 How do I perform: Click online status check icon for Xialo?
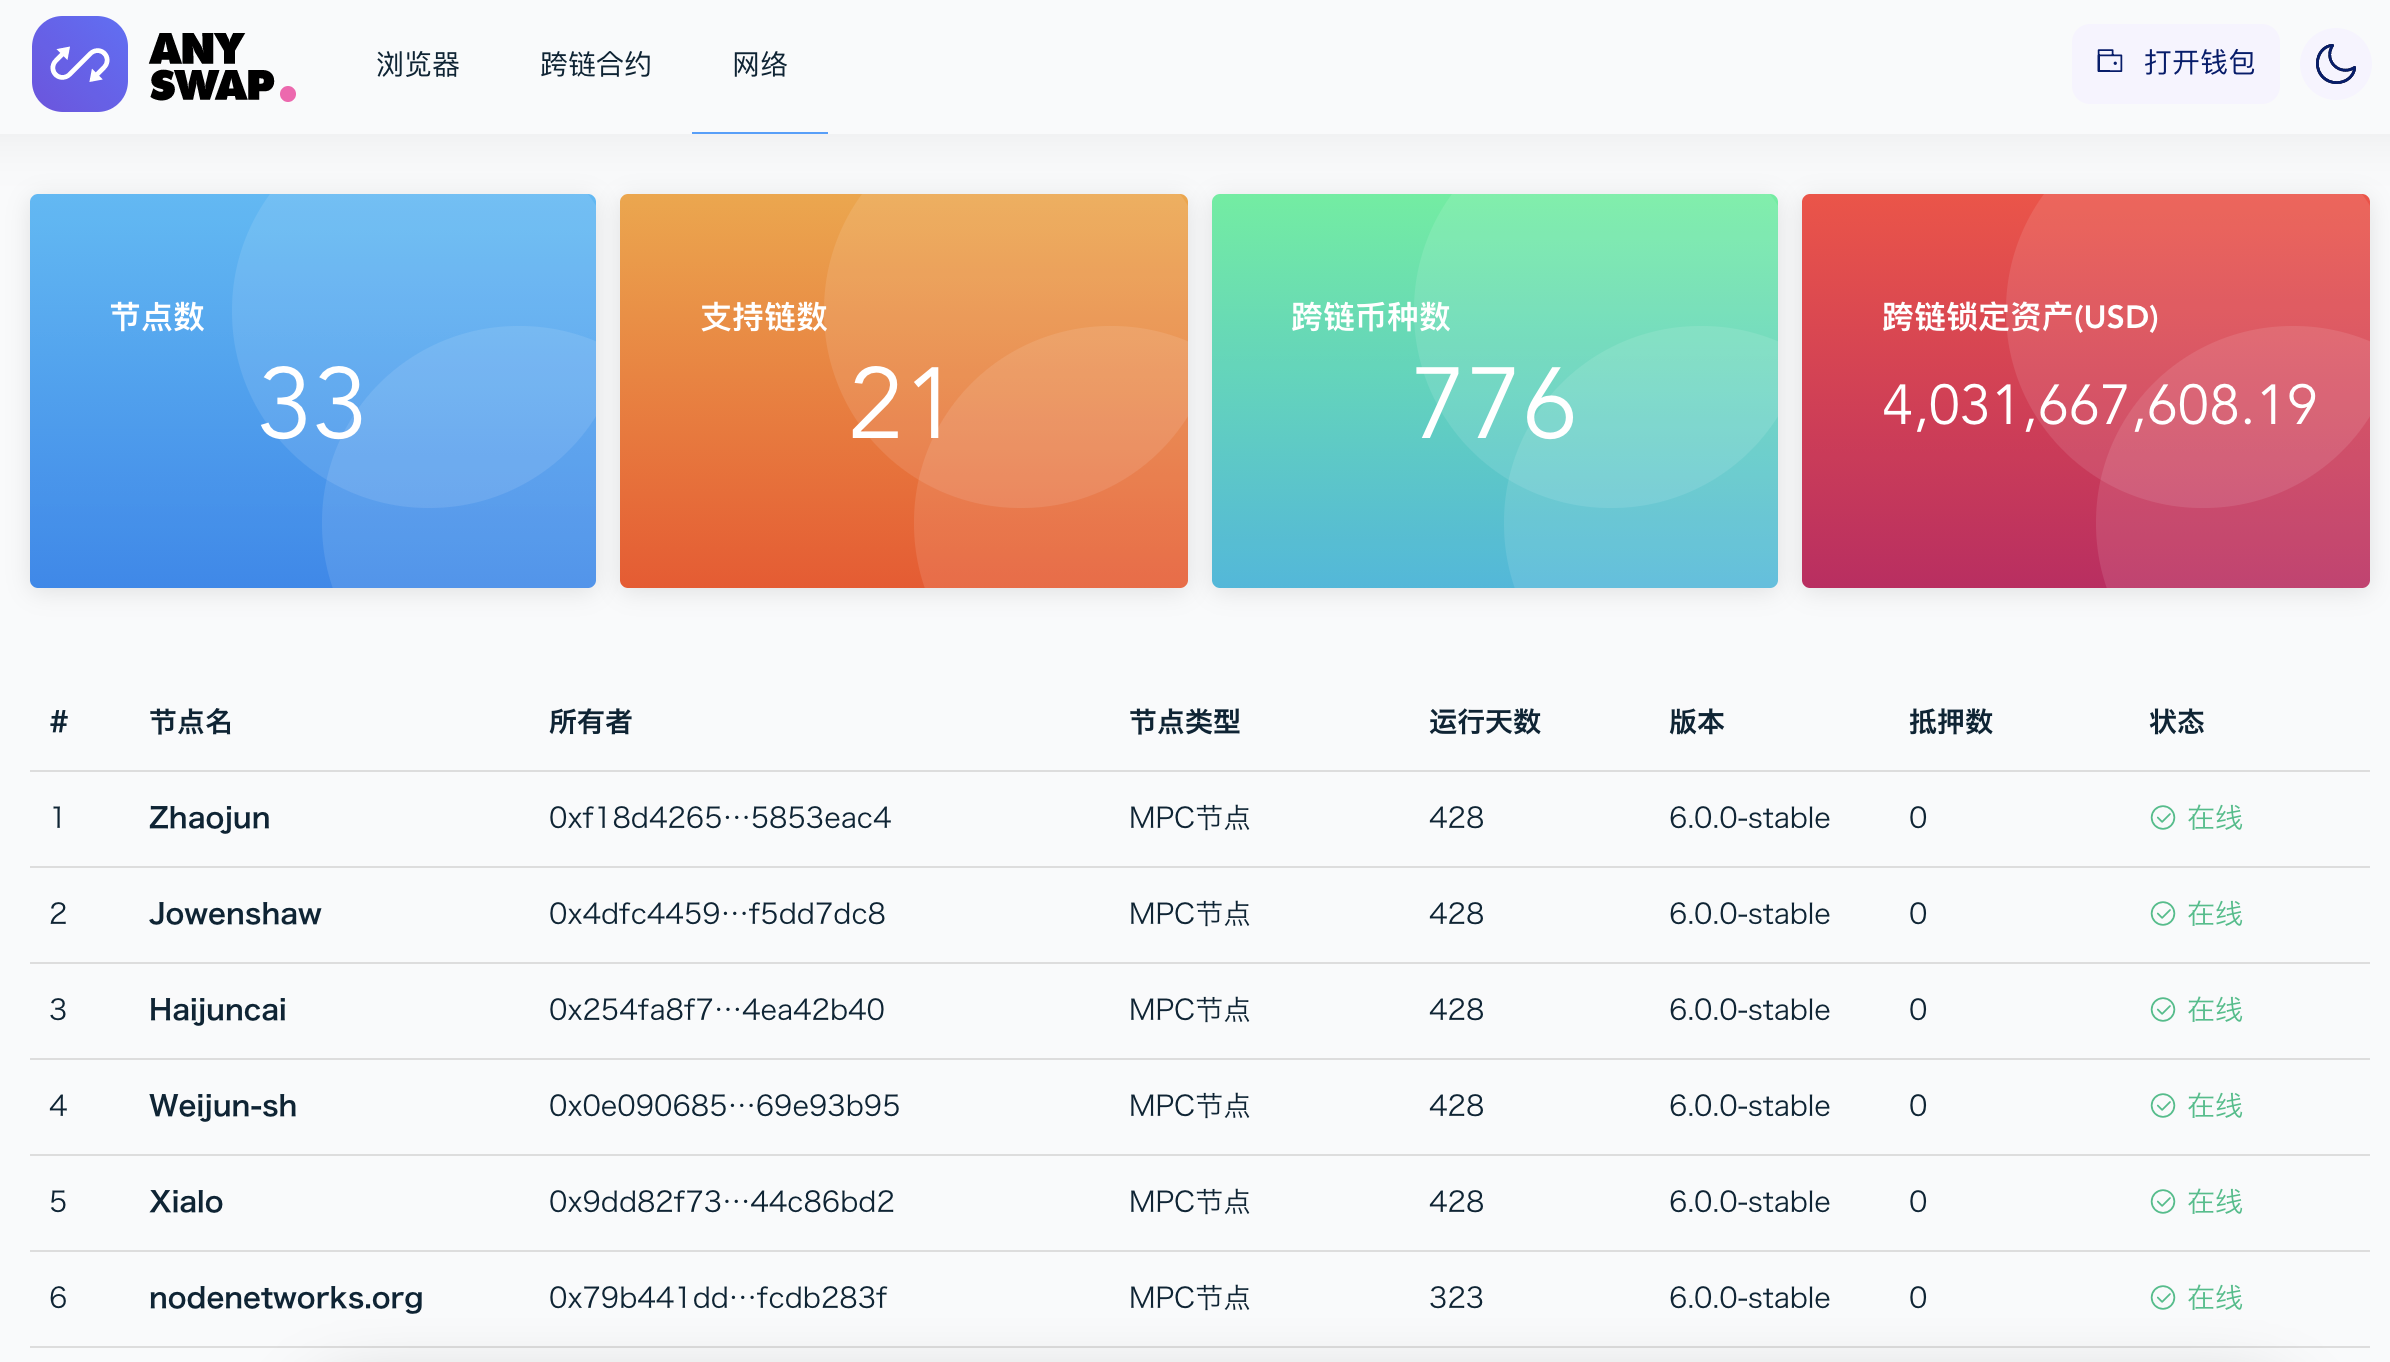[x=2162, y=1202]
